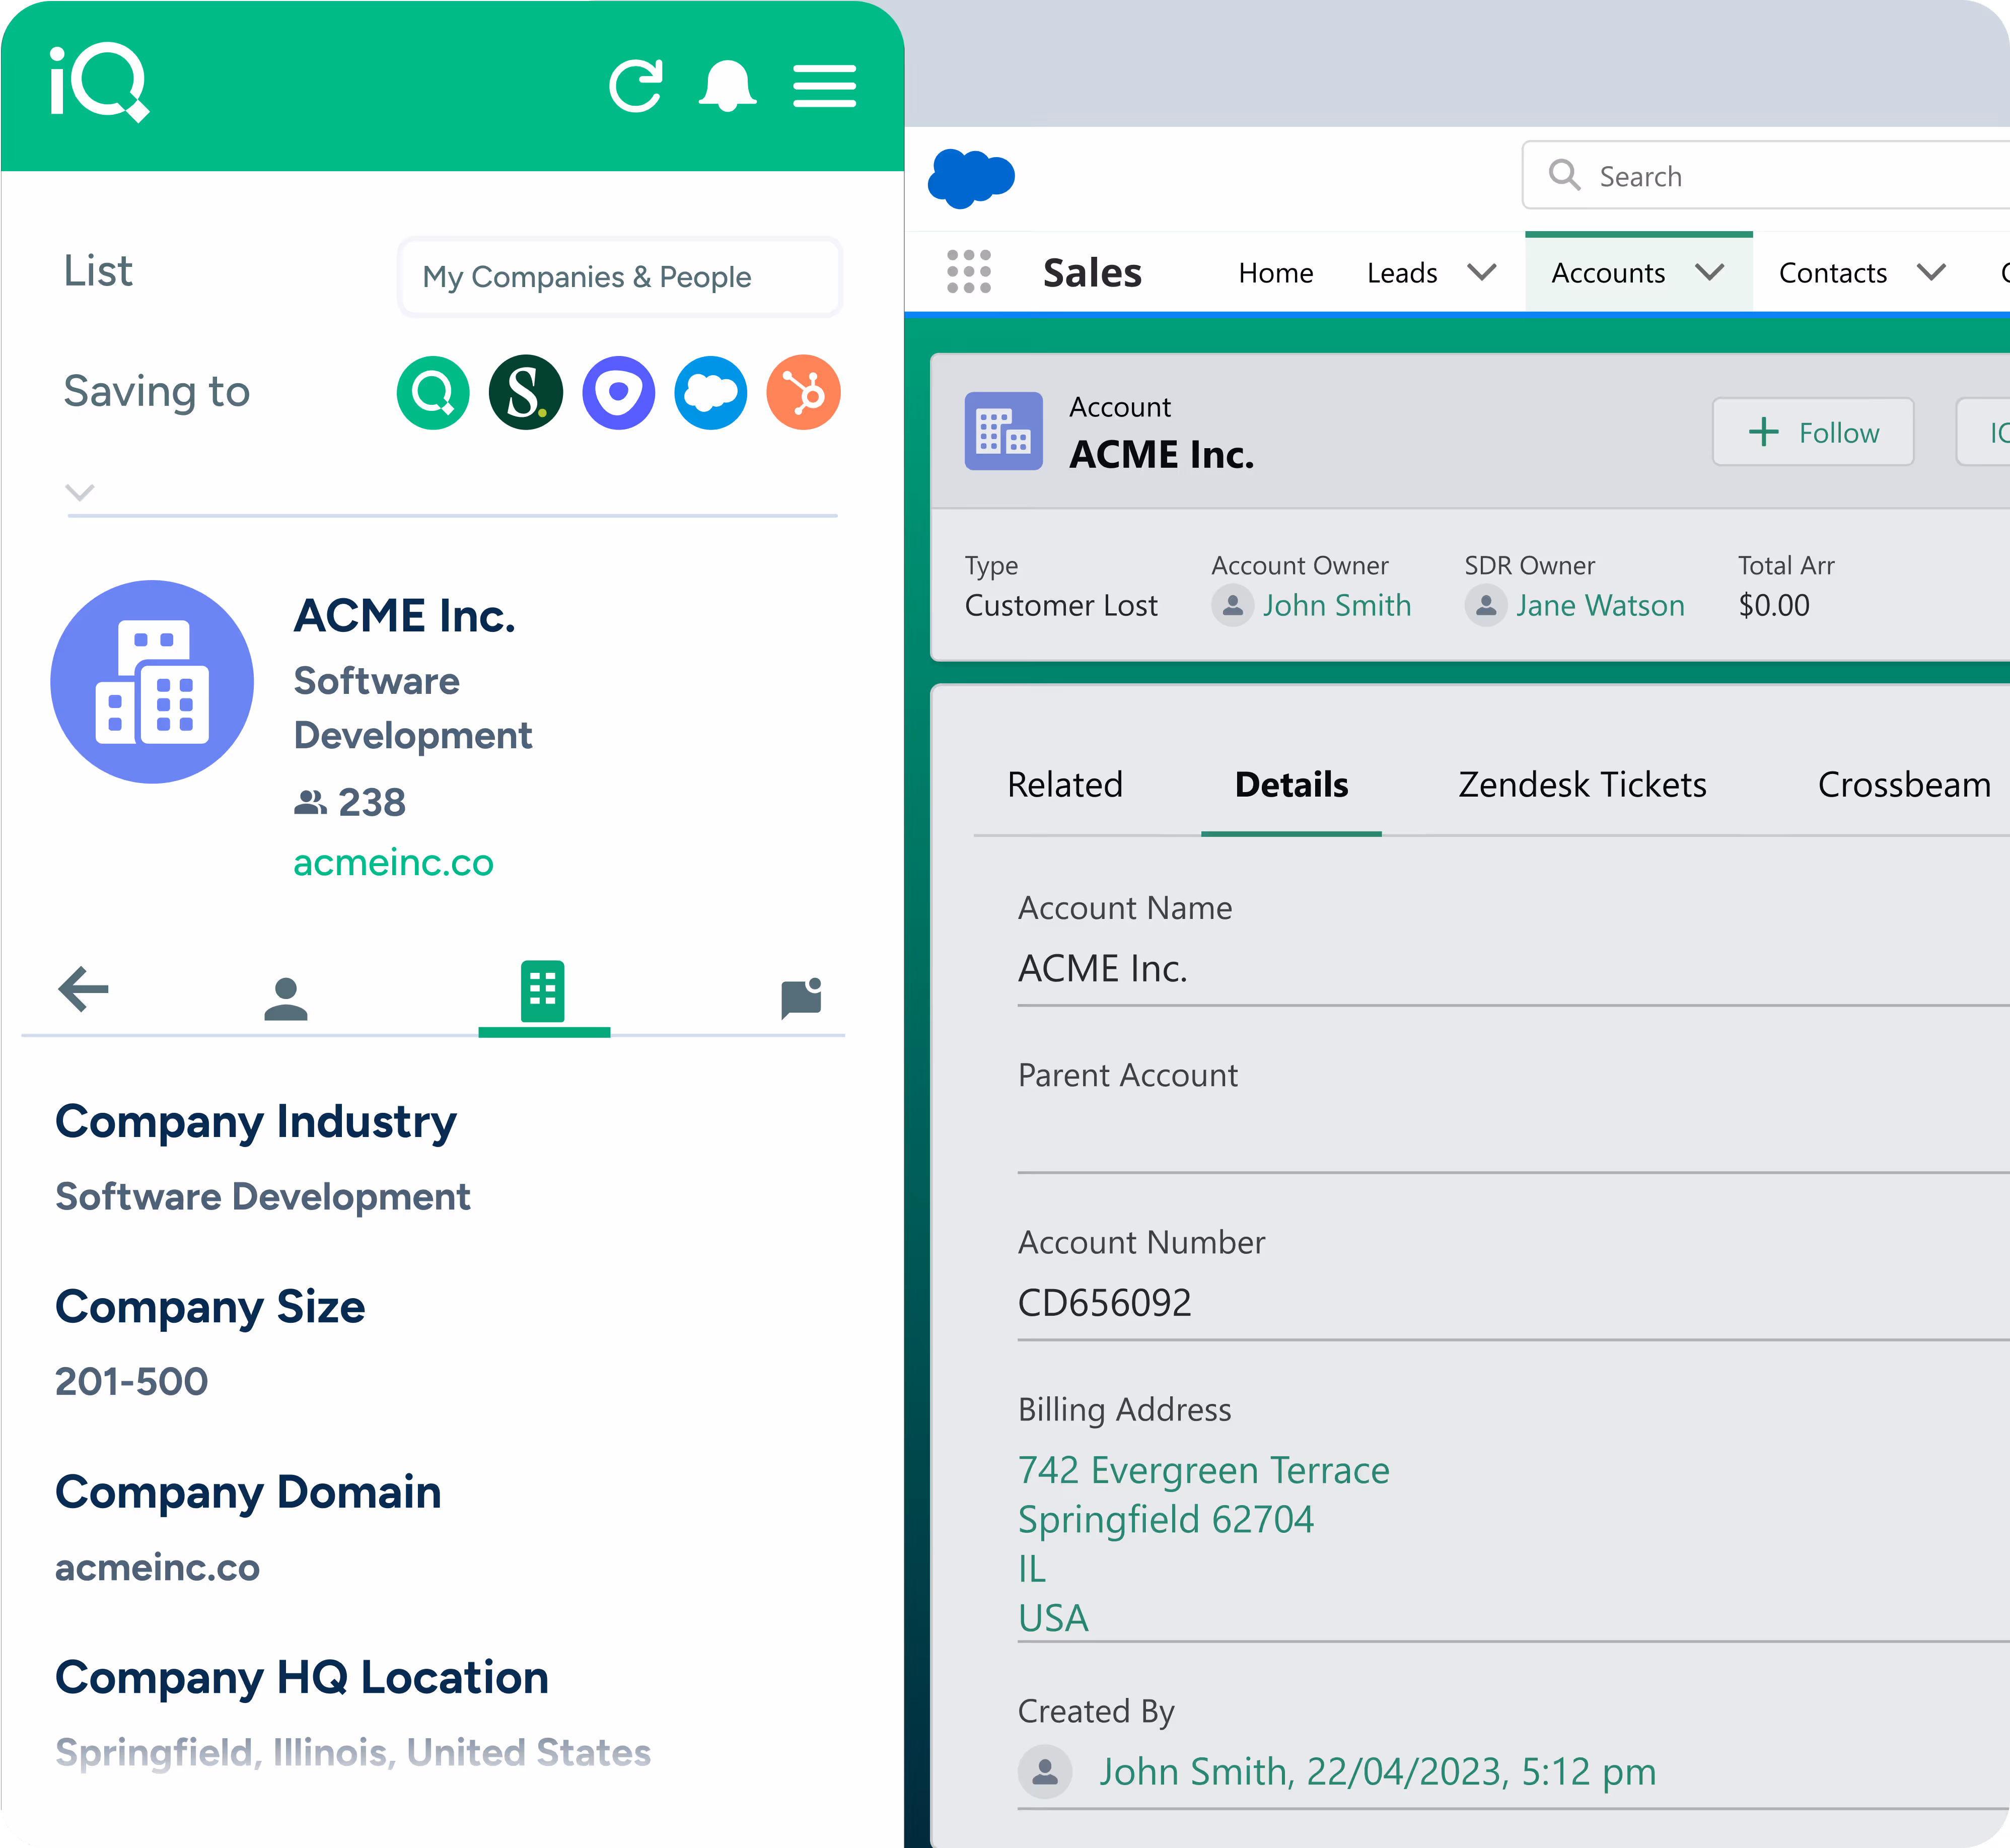
Task: Open the My Companies & People list dropdown
Action: pyautogui.click(x=620, y=277)
